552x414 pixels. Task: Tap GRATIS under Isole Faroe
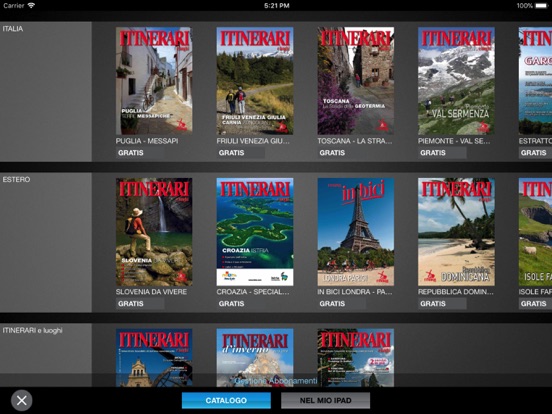[535, 303]
